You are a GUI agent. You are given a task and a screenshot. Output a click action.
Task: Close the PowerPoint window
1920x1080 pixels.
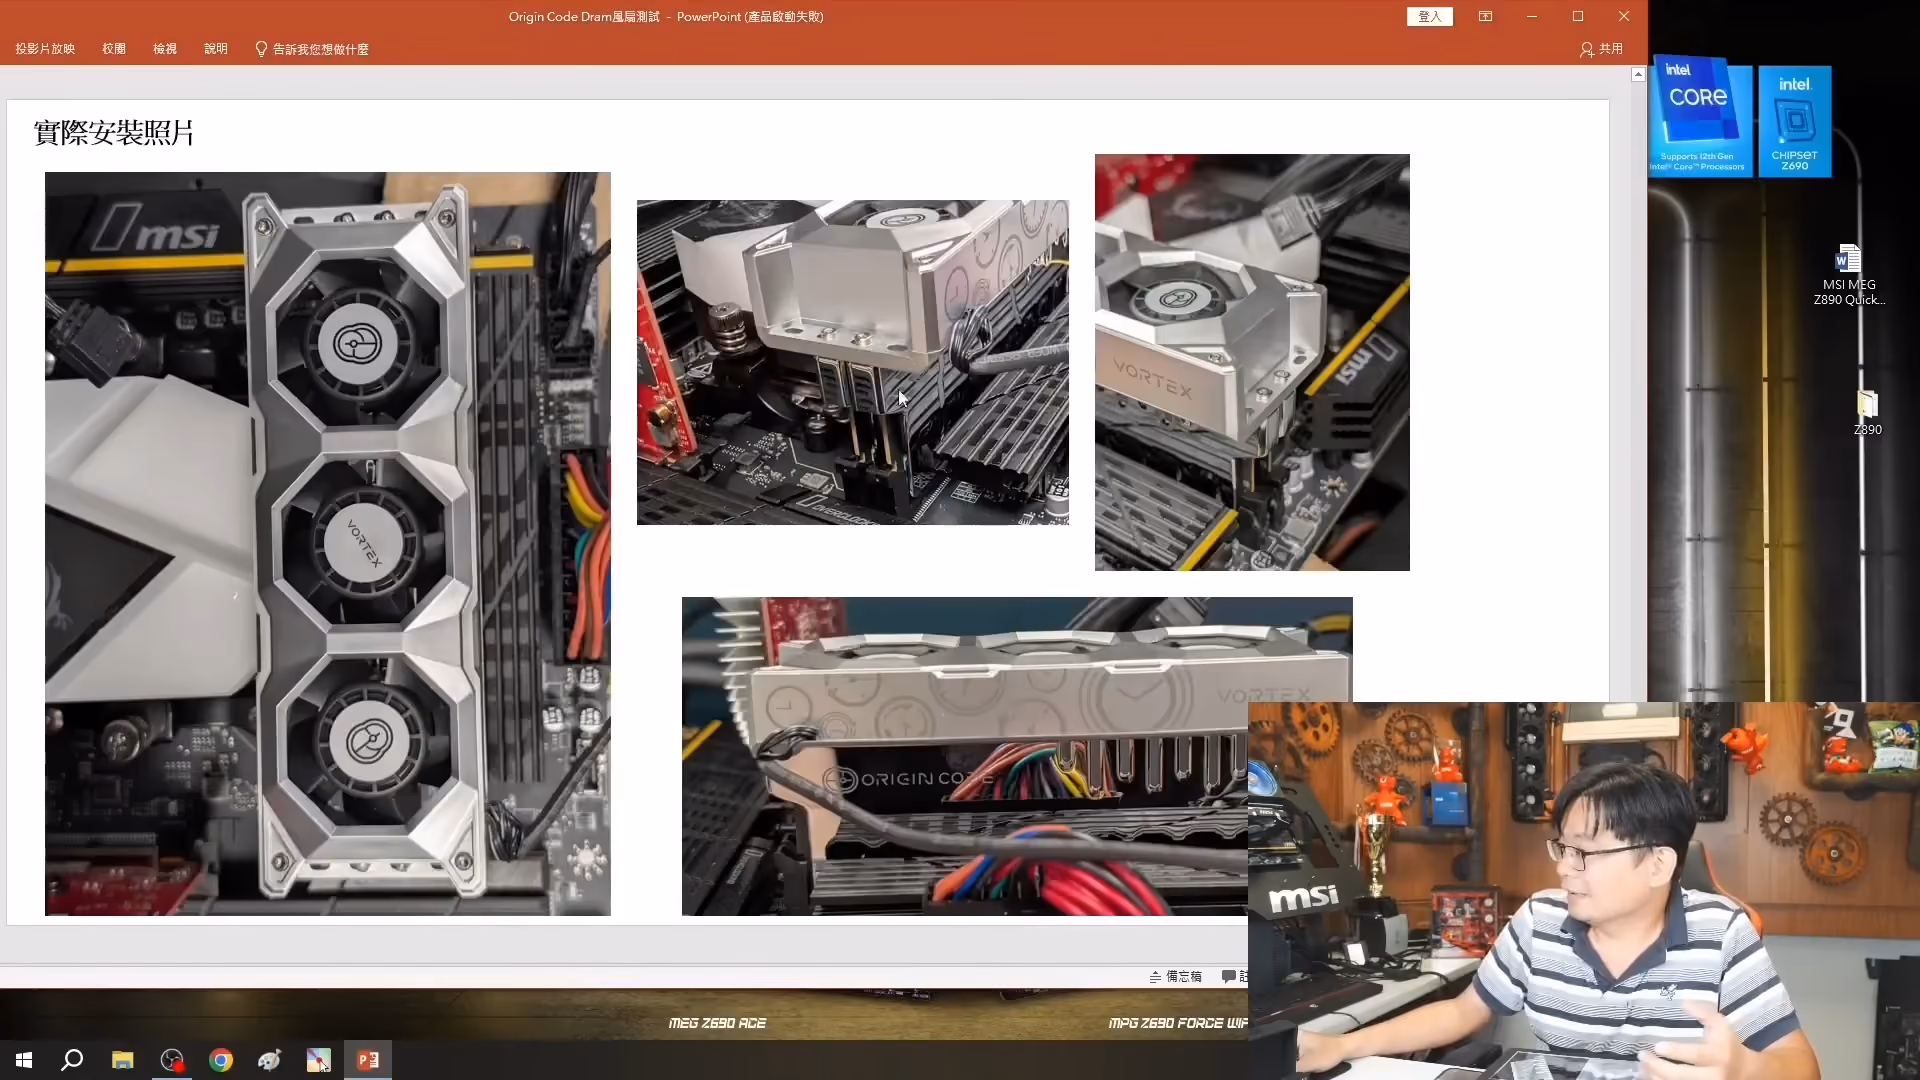point(1624,17)
